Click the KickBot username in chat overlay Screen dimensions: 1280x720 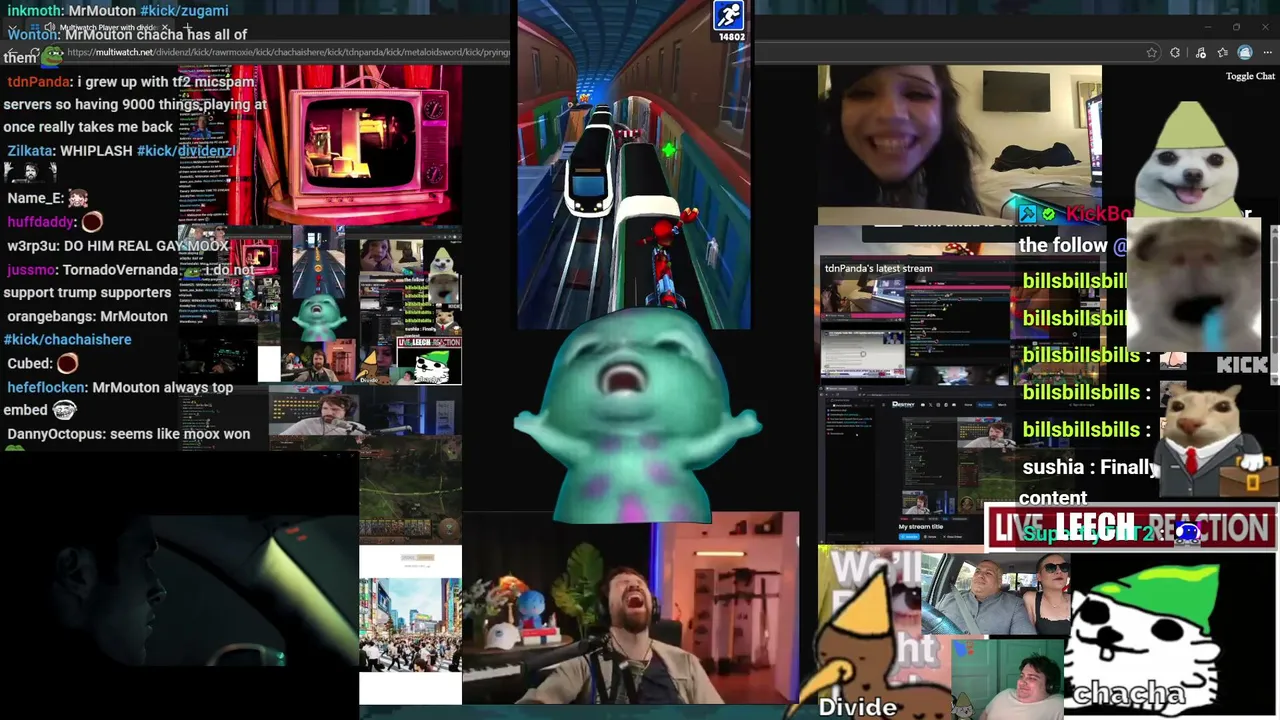[x=1098, y=213]
